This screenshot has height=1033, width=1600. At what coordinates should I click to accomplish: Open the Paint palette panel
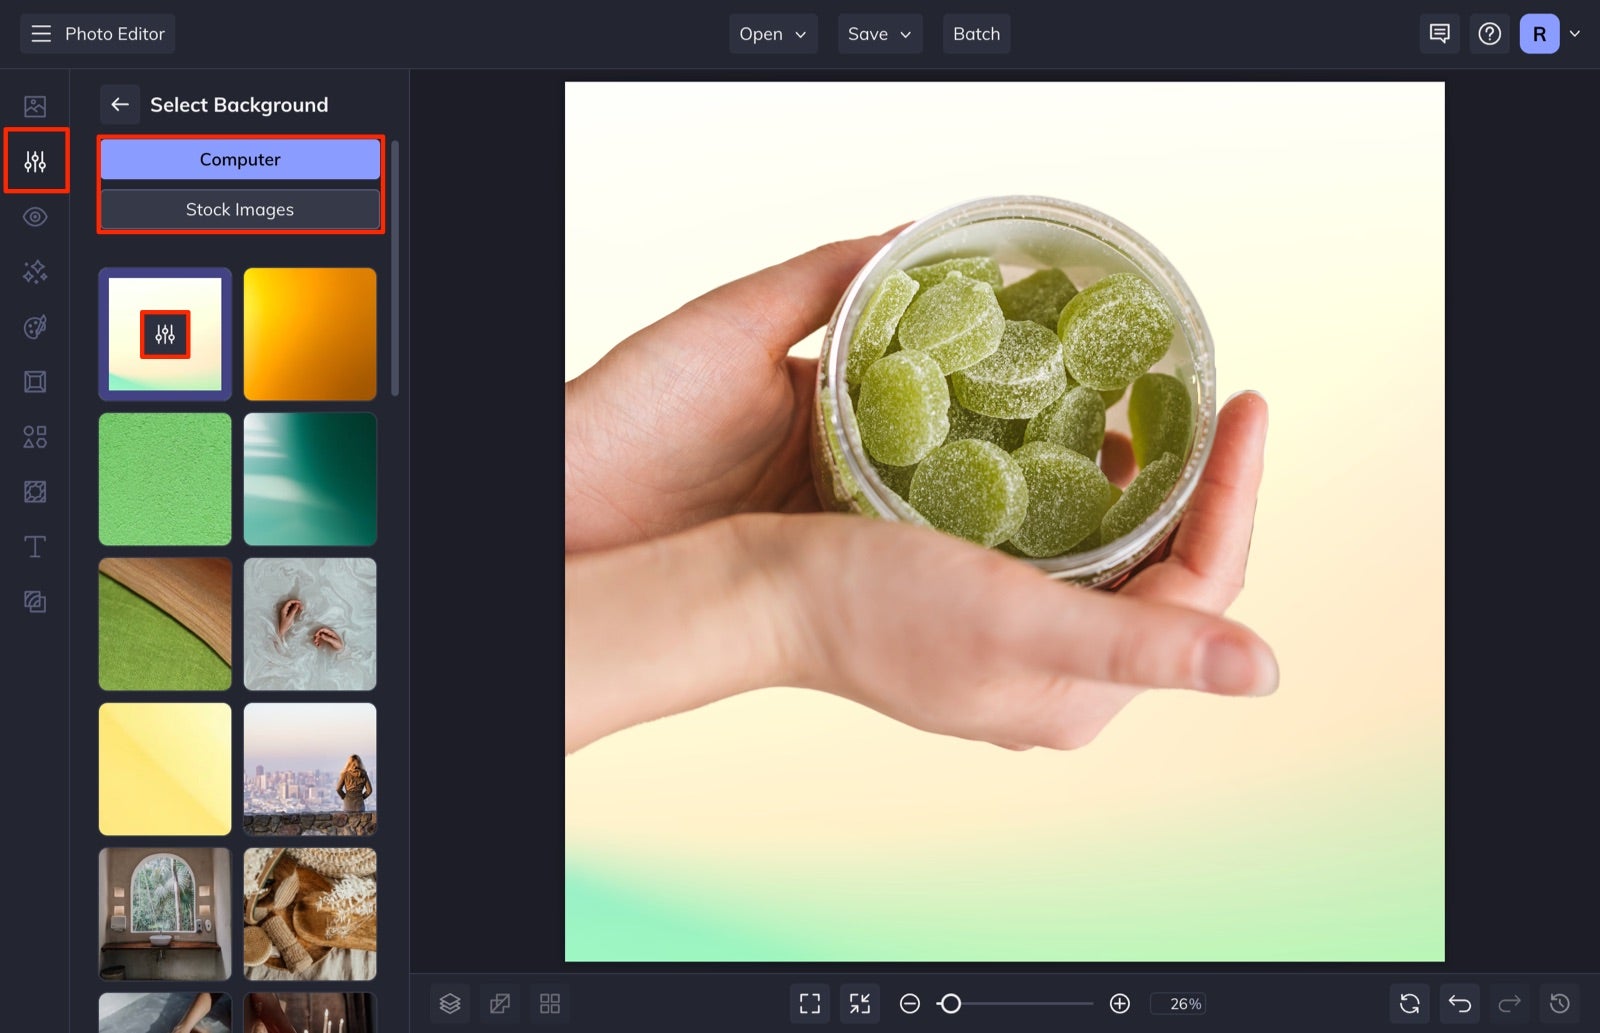coord(35,326)
